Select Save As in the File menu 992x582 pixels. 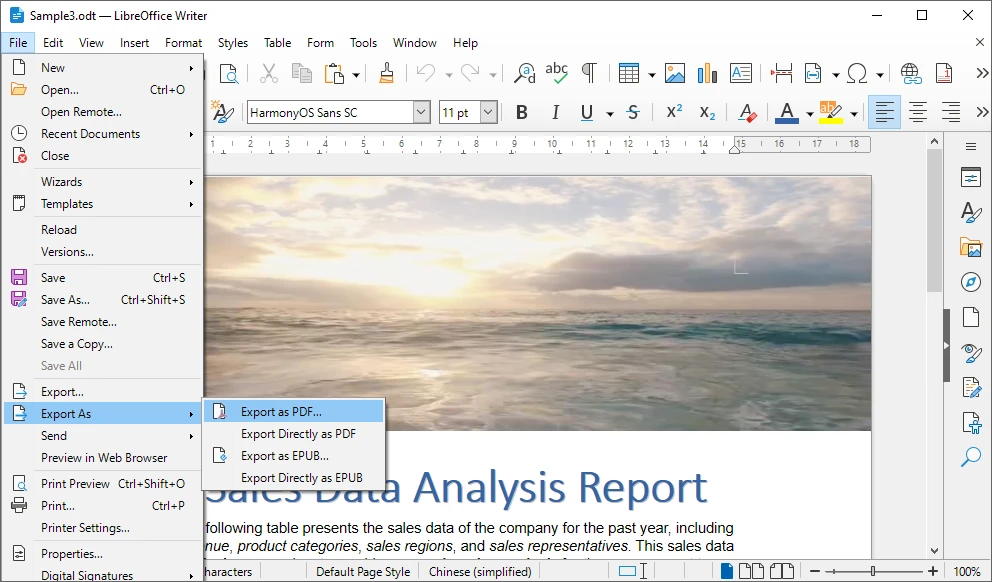(x=66, y=299)
